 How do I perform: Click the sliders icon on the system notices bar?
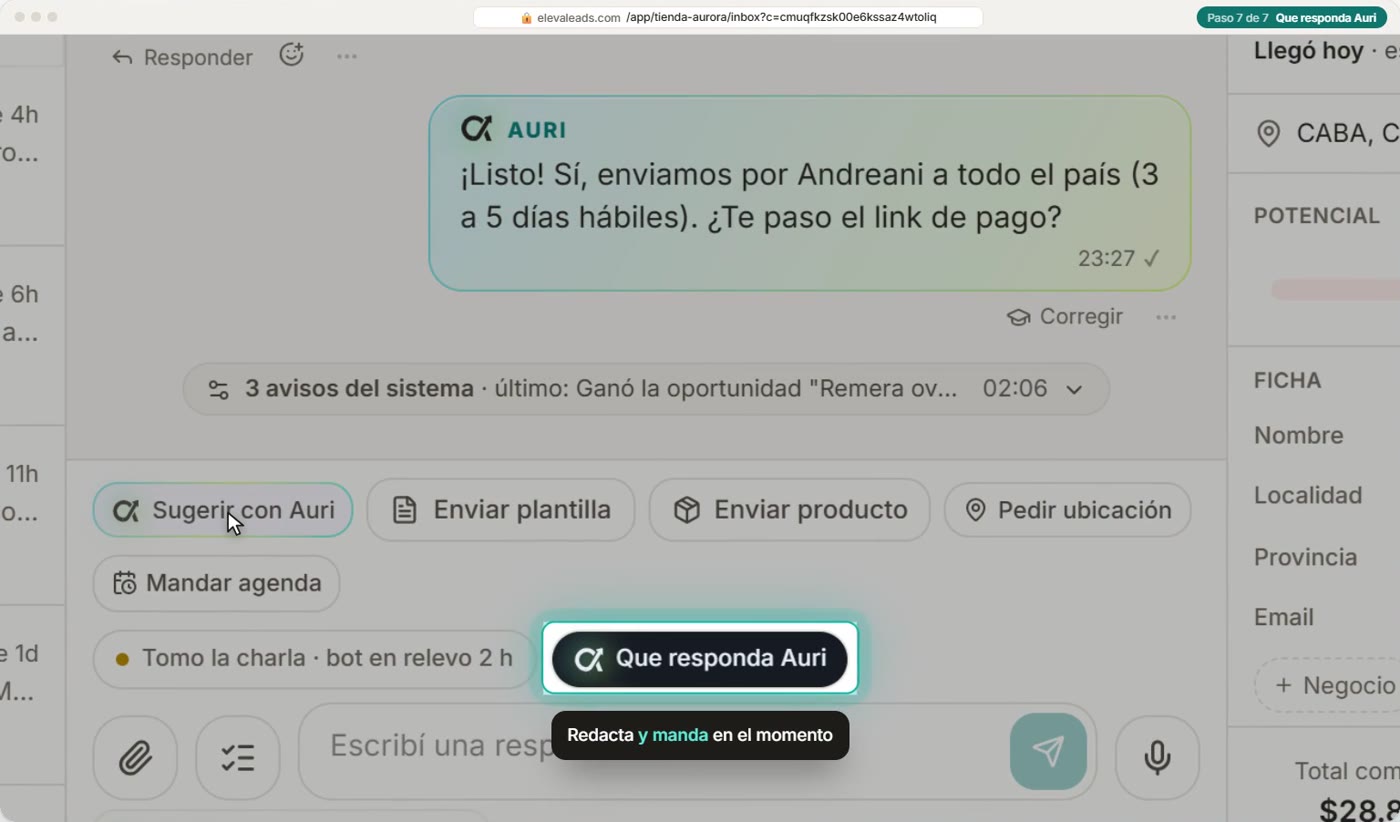pyautogui.click(x=218, y=389)
